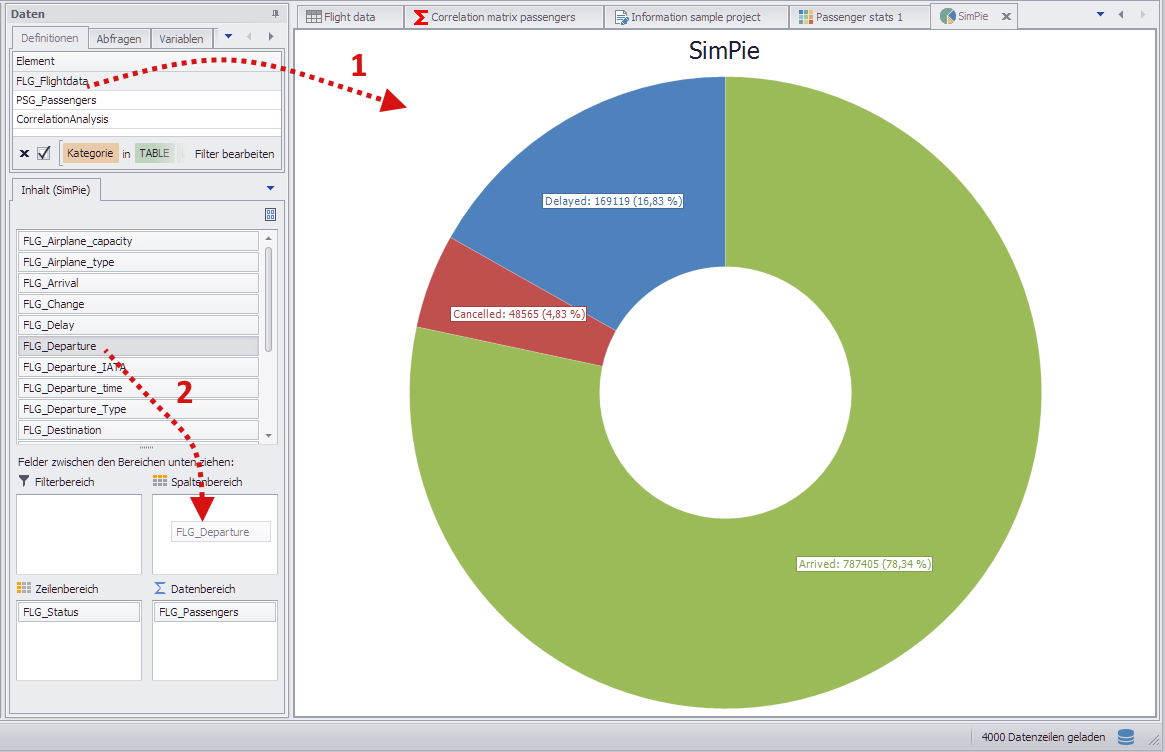The height and width of the screenshot is (752, 1165).
Task: Switch to the Abfragen tab
Action: [119, 39]
